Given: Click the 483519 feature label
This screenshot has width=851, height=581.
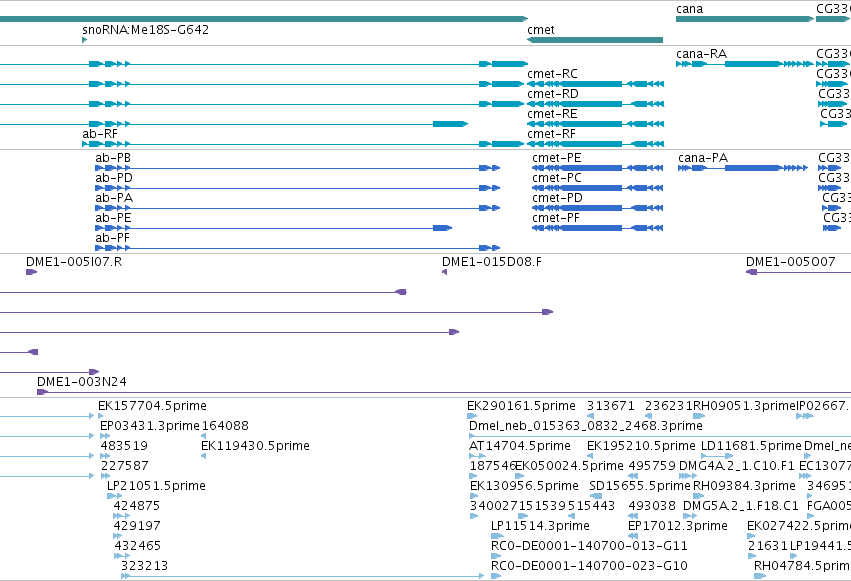Looking at the screenshot, I should [x=124, y=446].
